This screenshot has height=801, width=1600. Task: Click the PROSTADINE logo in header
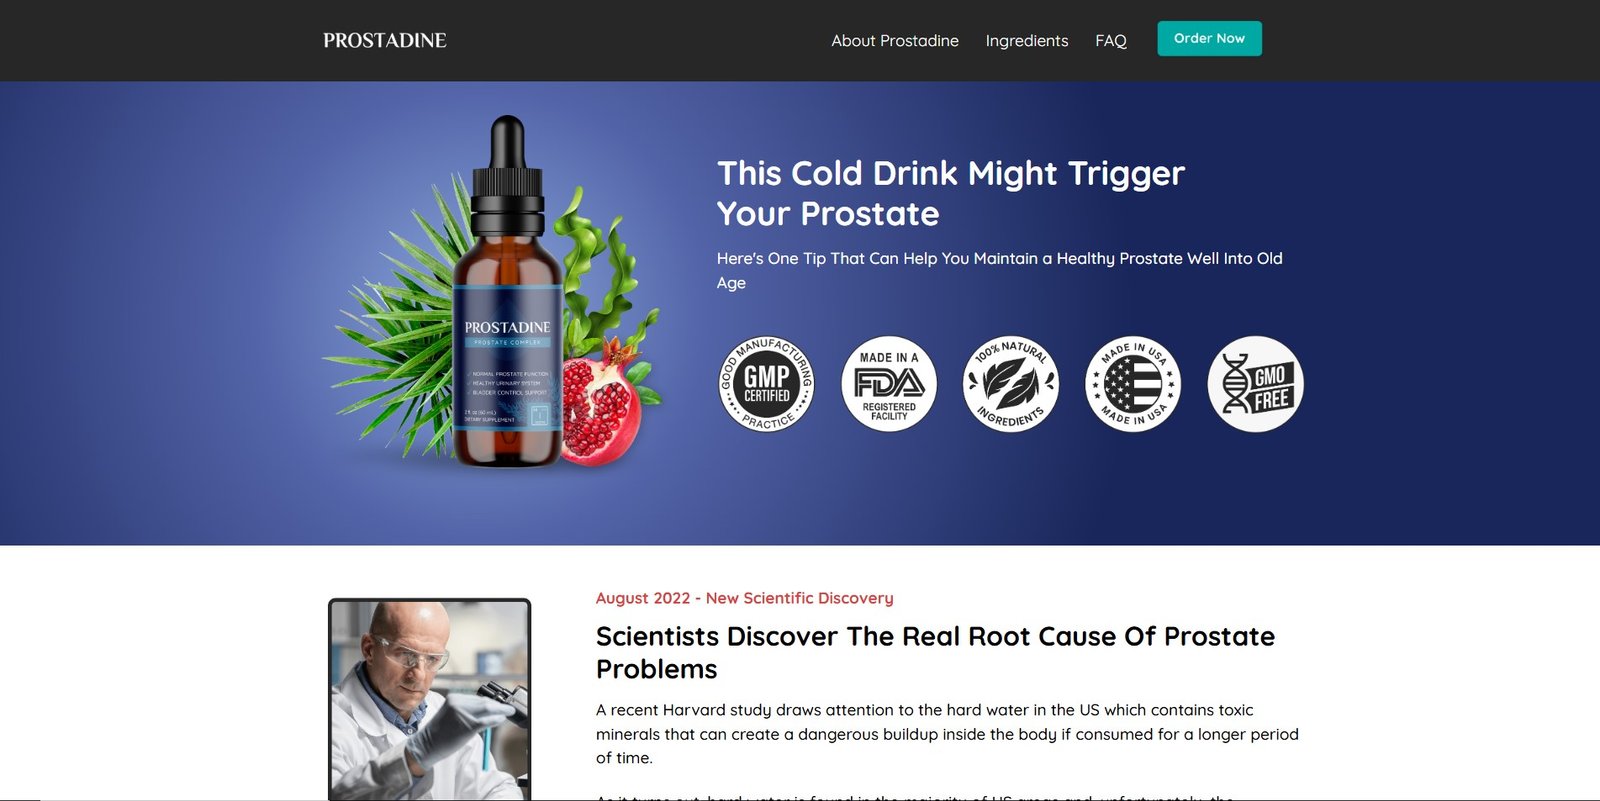[385, 40]
